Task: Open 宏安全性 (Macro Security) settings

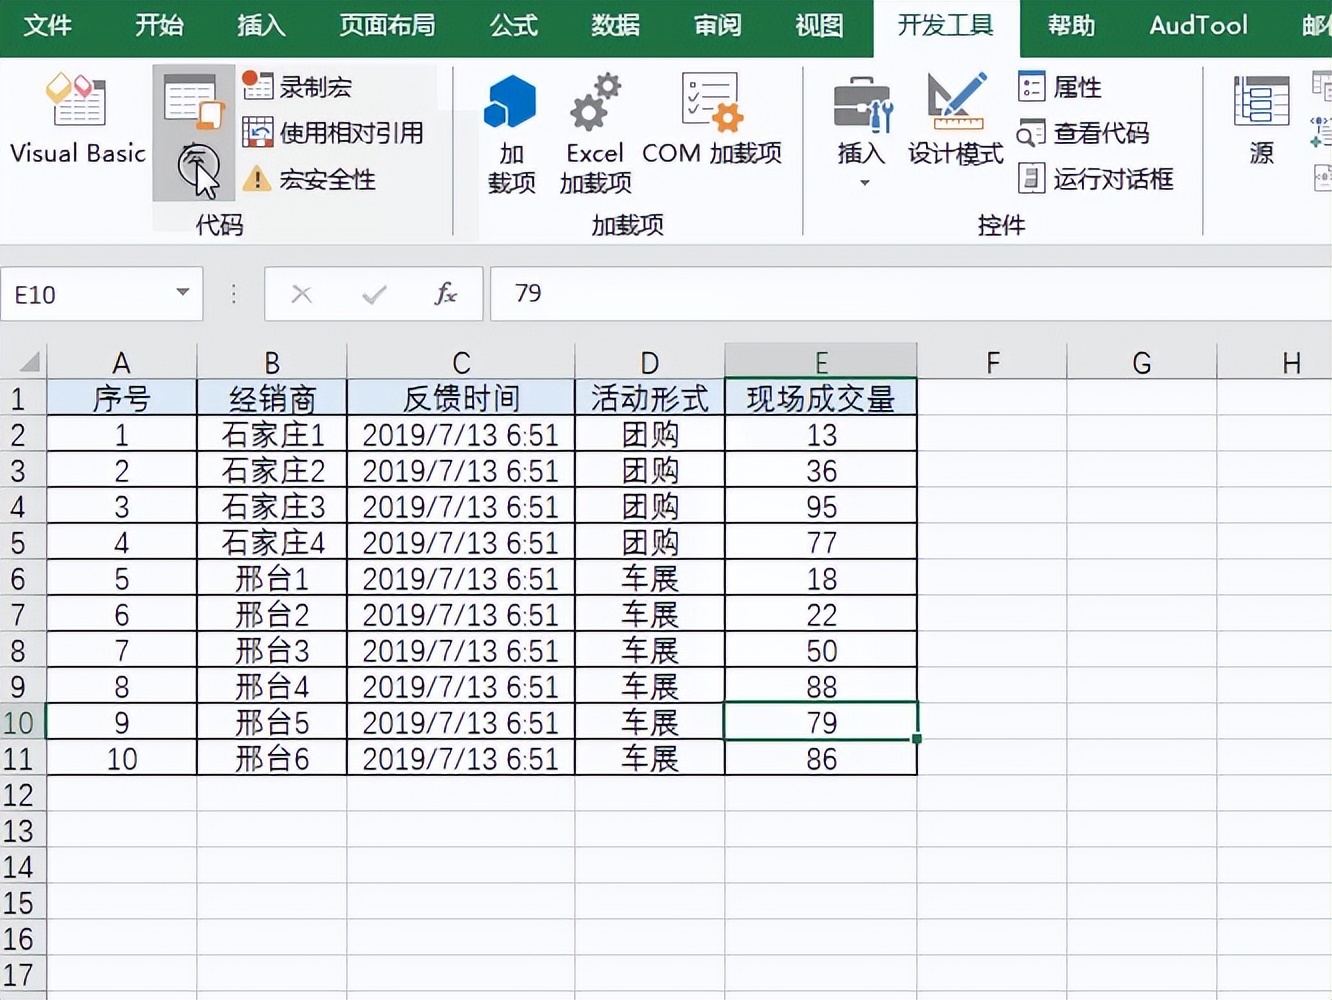Action: coord(257,180)
